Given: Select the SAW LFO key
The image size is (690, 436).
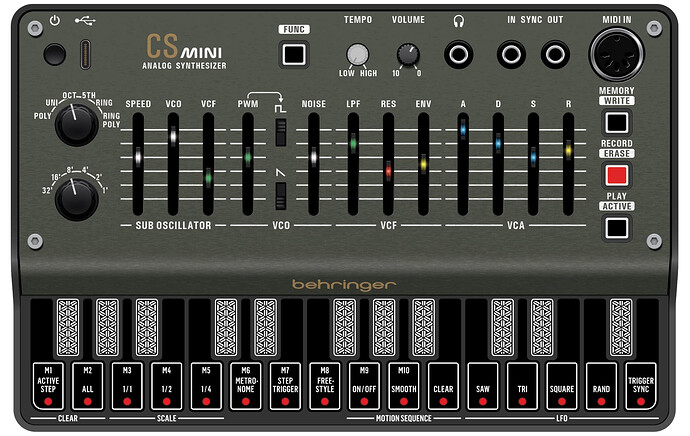Looking at the screenshot, I should click(x=483, y=386).
